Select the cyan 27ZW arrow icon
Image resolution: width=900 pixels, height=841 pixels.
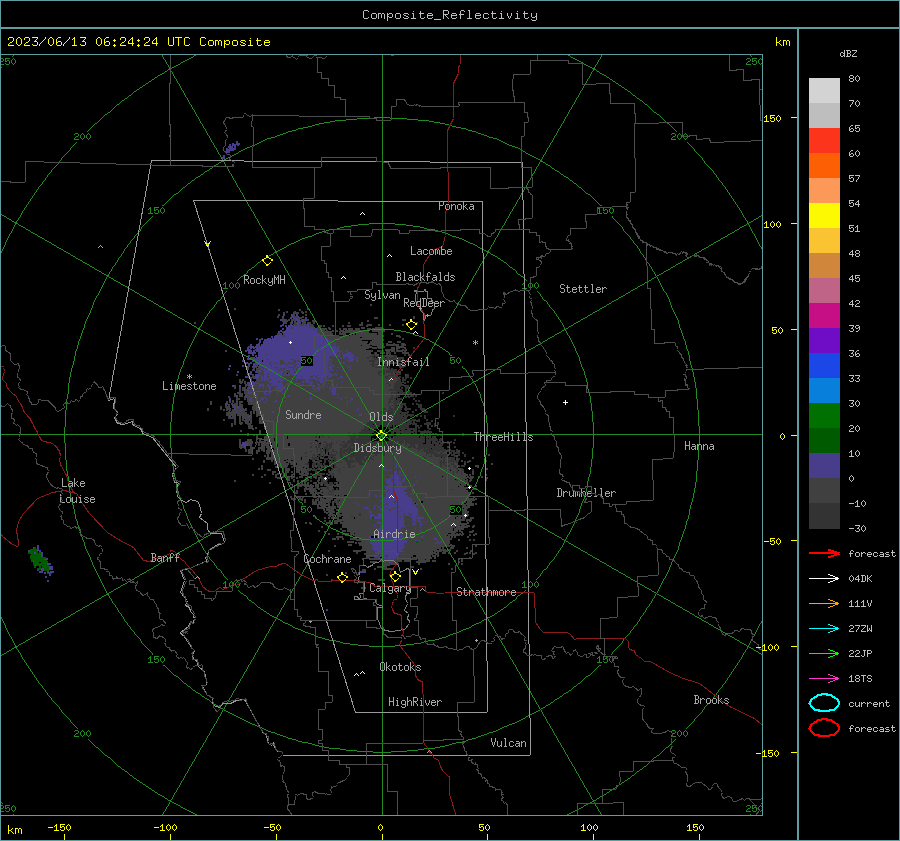824,629
